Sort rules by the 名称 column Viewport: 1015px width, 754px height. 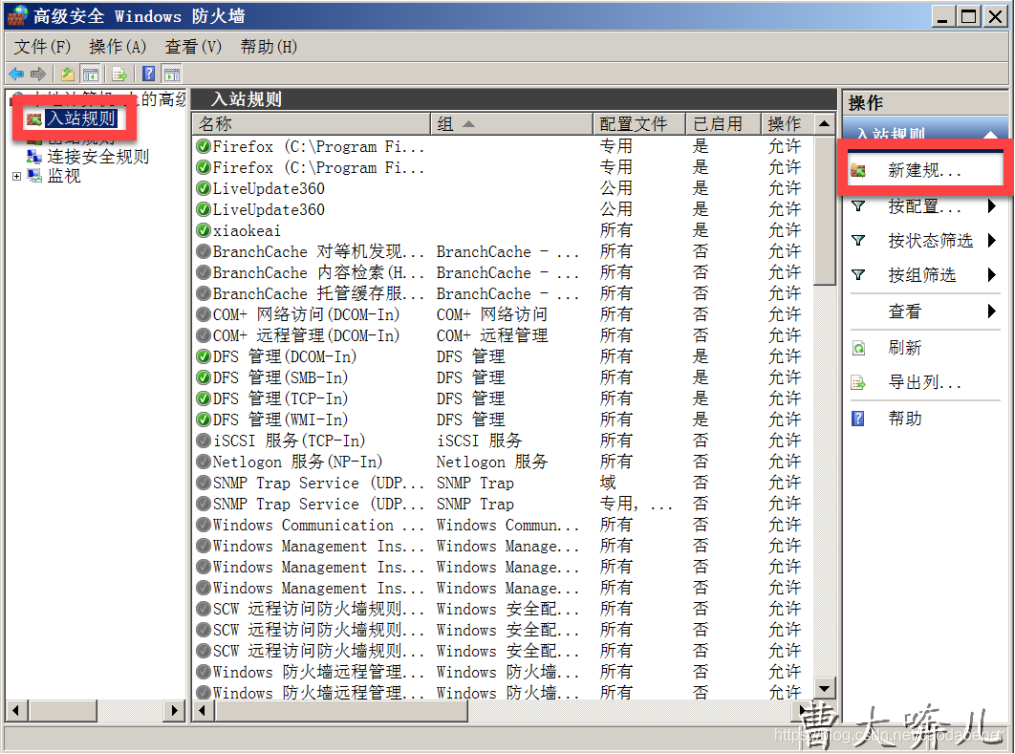311,124
